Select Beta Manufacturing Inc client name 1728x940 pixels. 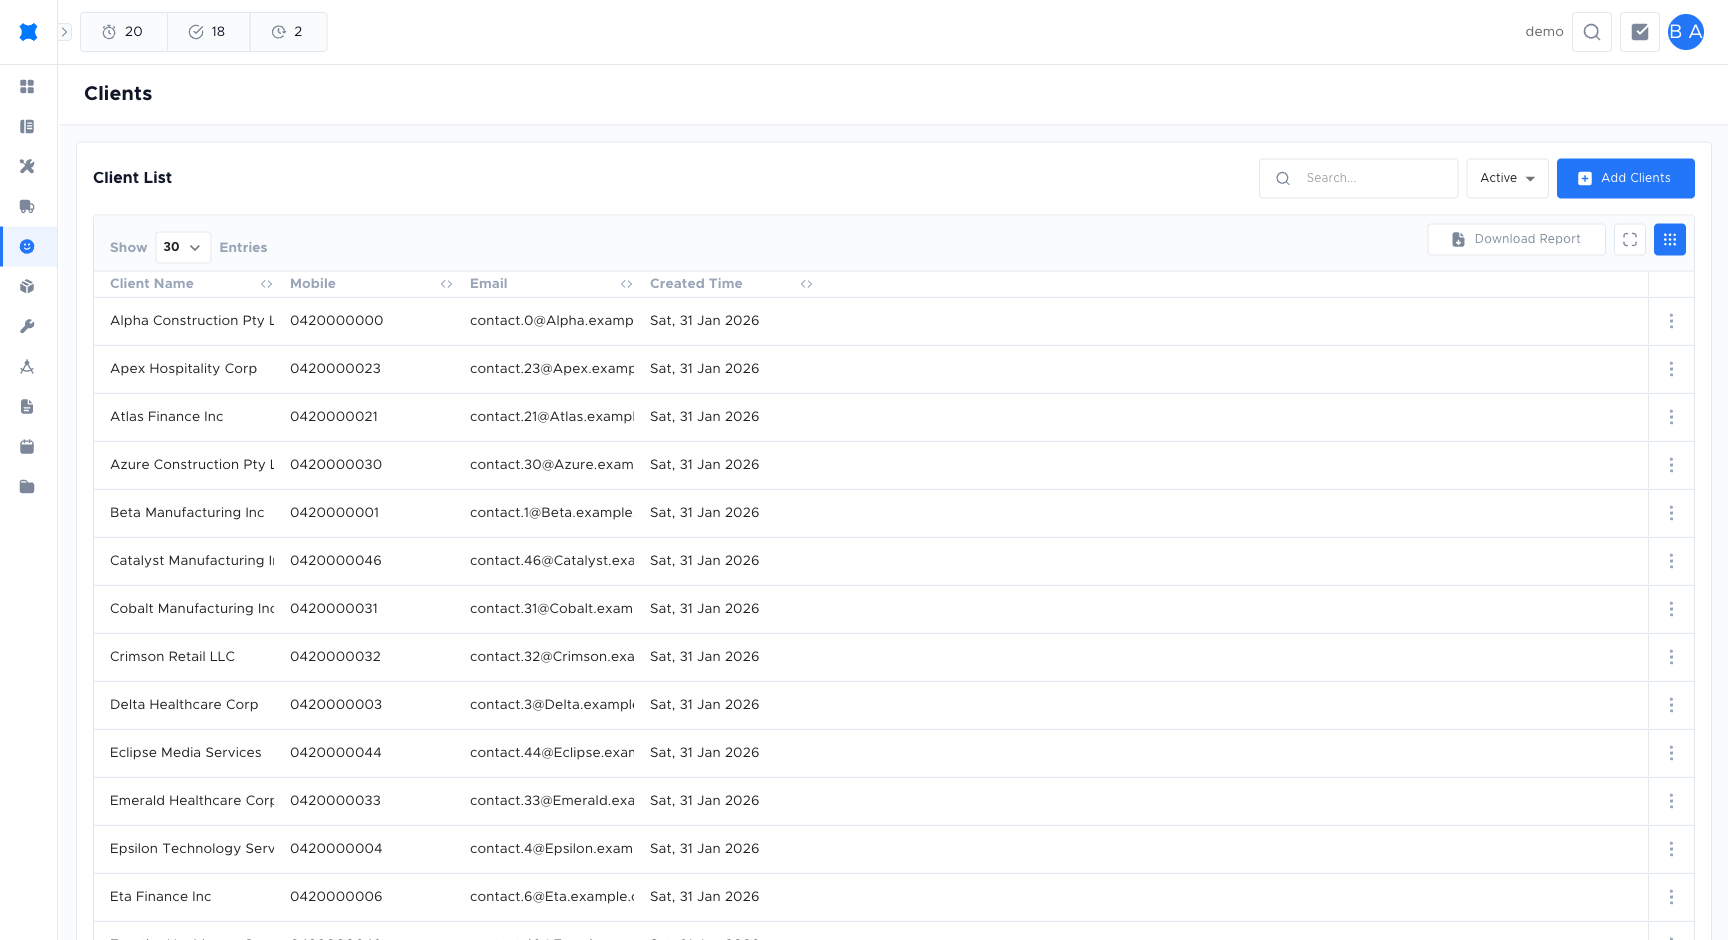pos(187,513)
